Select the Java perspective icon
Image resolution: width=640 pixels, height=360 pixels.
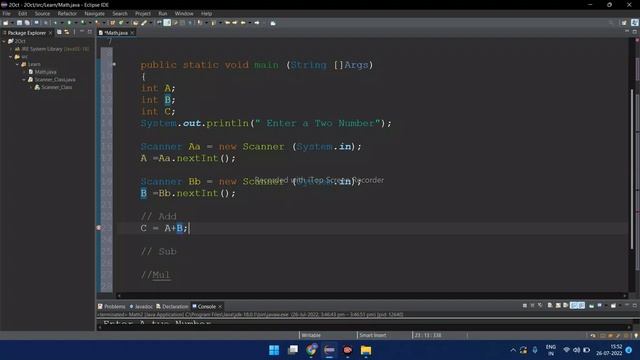tap(635, 23)
